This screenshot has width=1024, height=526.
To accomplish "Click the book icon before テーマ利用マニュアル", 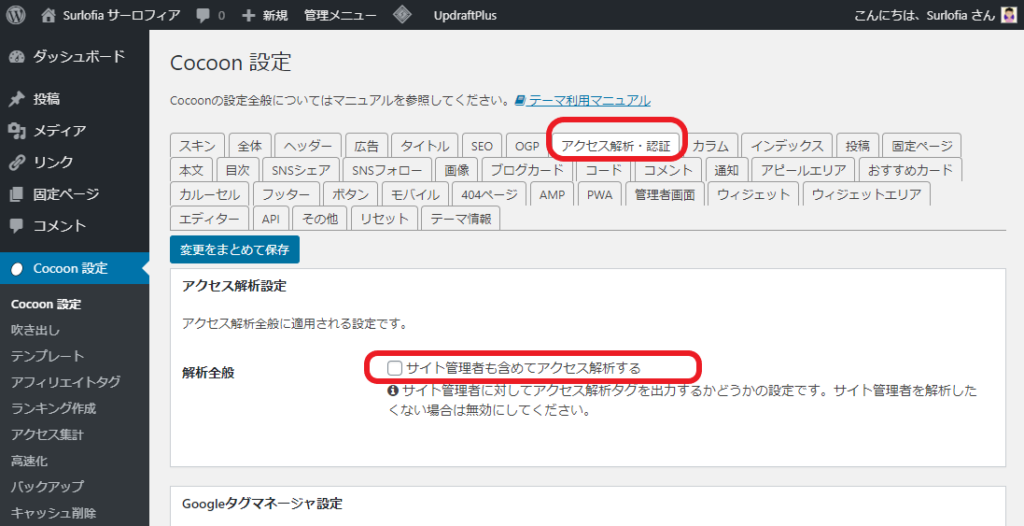I will coord(520,101).
